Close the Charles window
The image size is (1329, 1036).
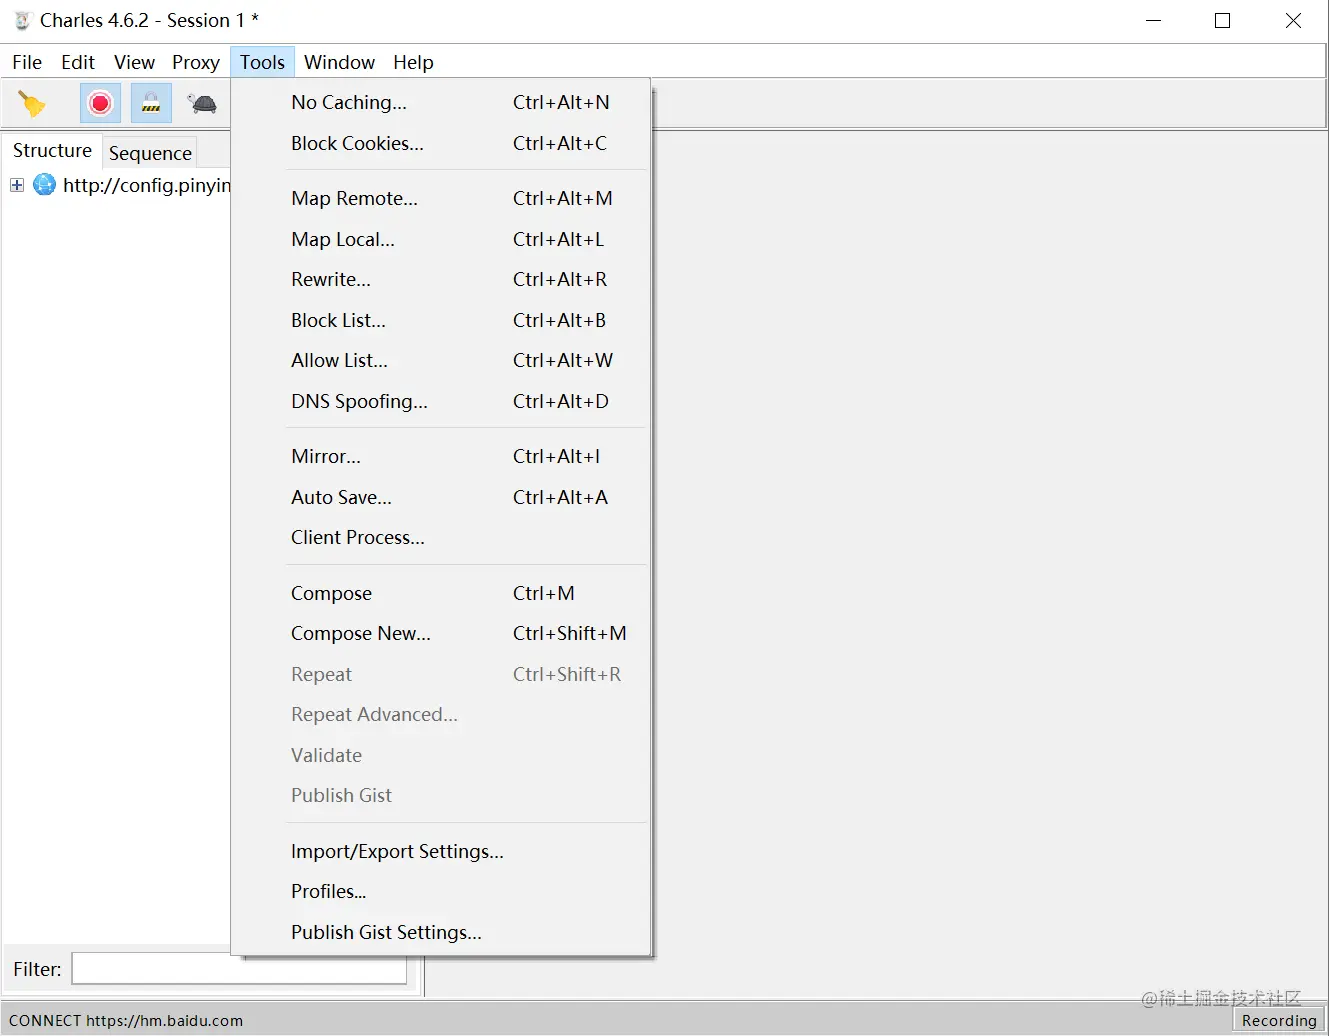(1293, 20)
